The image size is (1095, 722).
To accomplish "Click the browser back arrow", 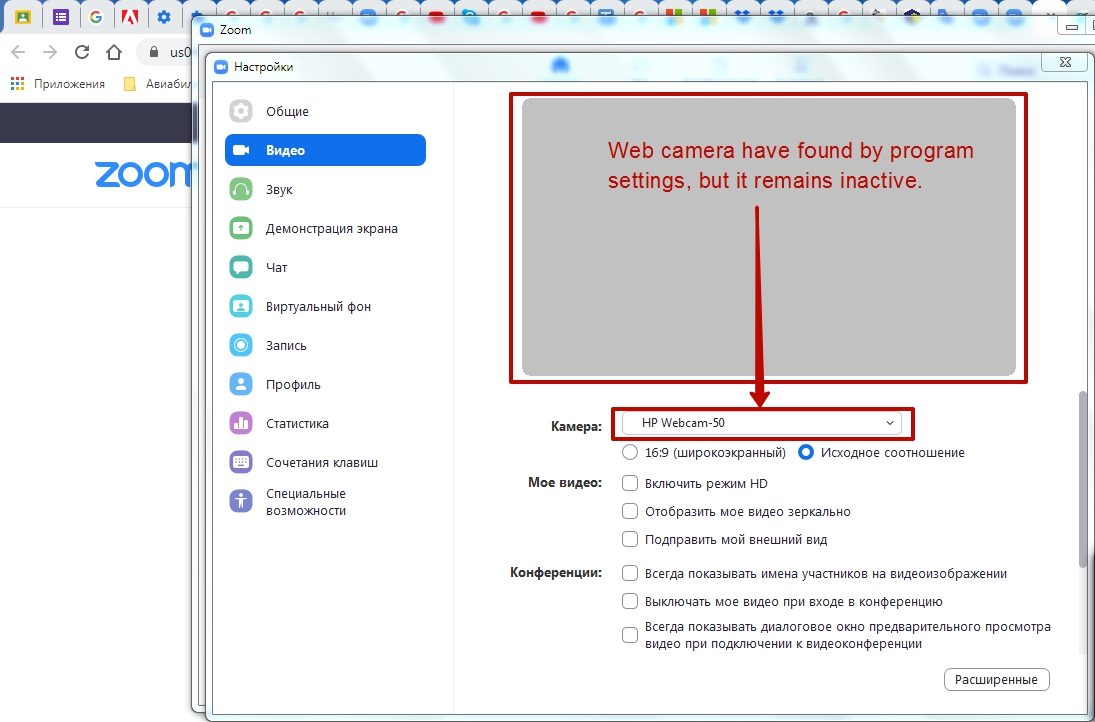I will click(18, 52).
